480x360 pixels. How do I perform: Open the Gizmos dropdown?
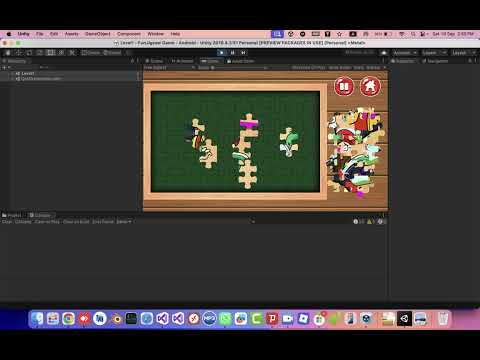tap(375, 68)
